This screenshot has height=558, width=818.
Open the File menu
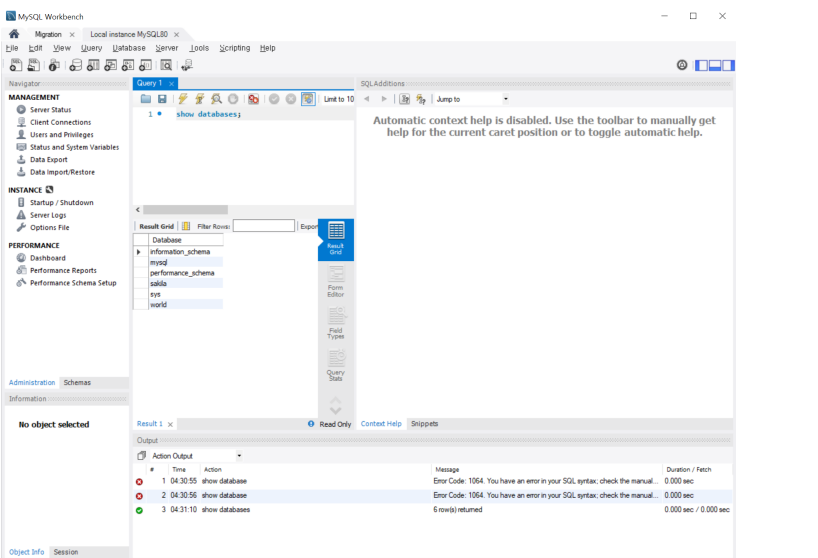click(x=12, y=48)
